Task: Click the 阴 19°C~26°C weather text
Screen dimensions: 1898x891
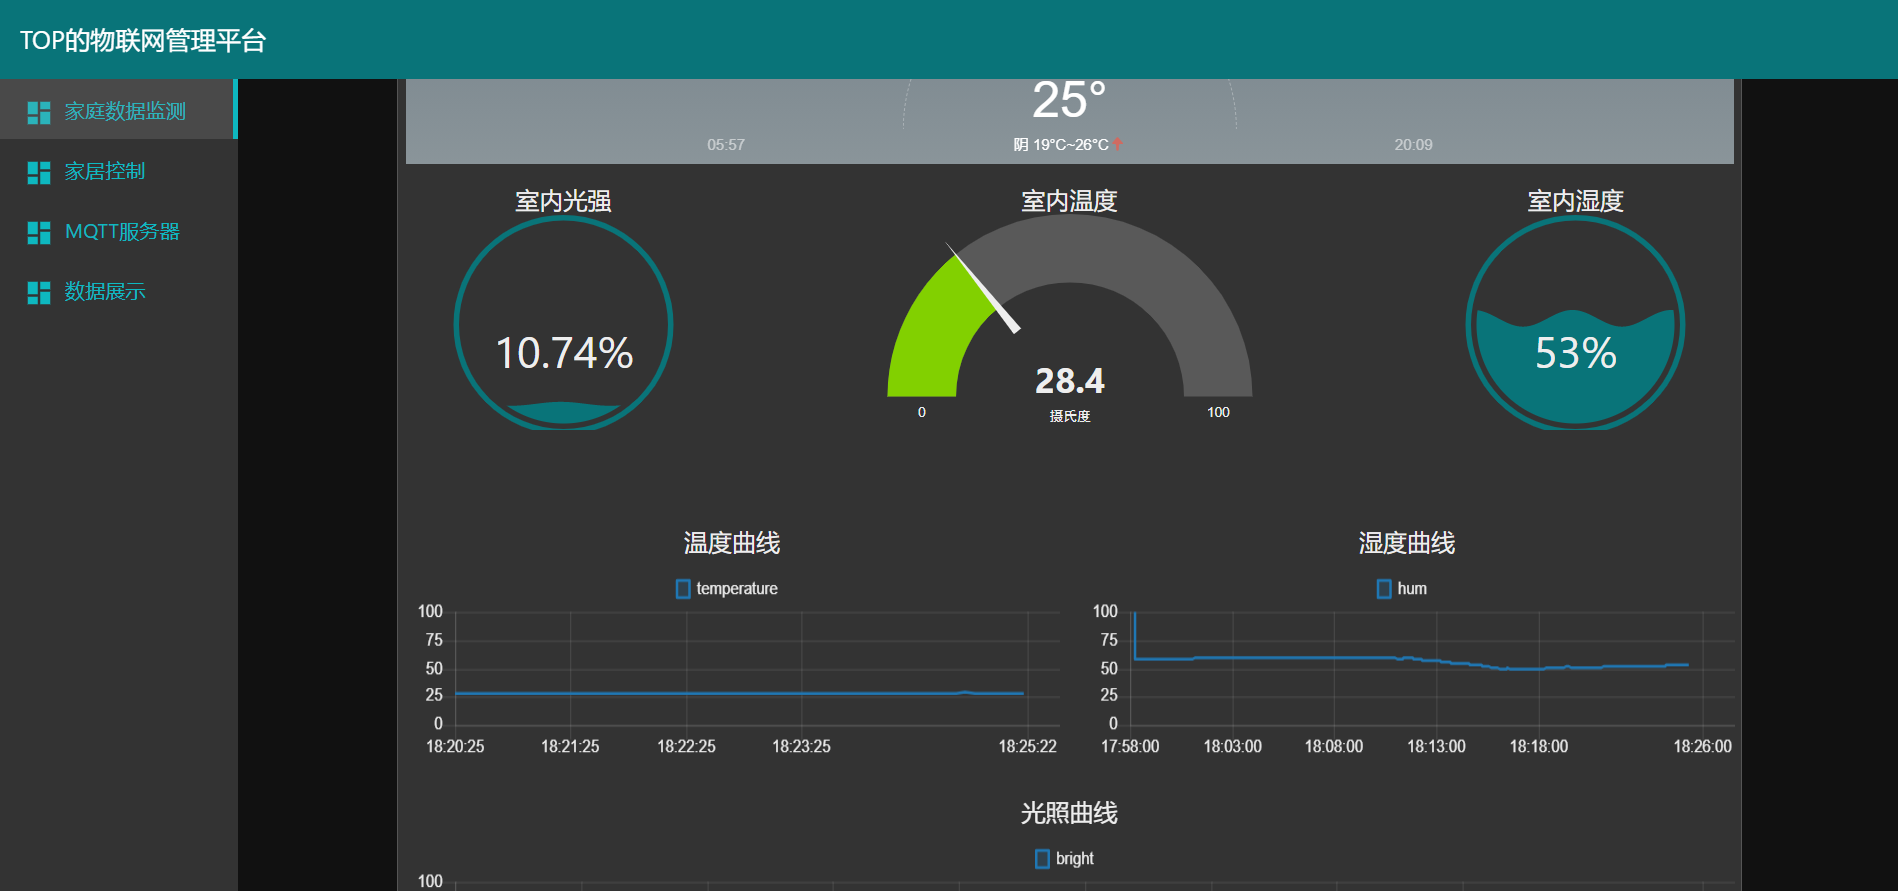Action: point(1061,145)
